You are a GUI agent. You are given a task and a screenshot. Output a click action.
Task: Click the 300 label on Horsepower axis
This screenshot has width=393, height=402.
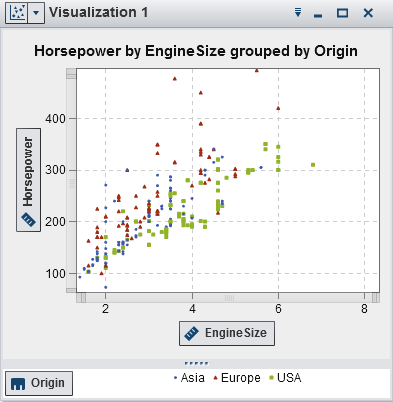(55, 170)
